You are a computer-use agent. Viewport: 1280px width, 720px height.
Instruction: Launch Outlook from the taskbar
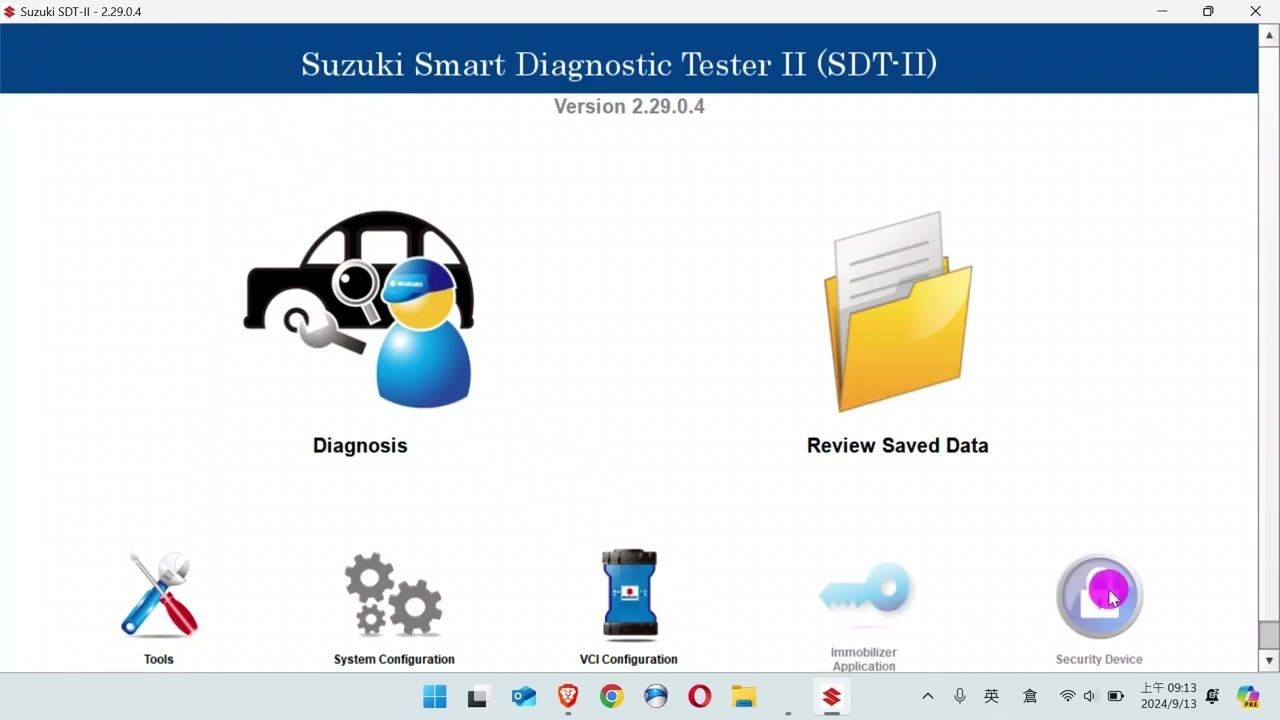pos(524,697)
